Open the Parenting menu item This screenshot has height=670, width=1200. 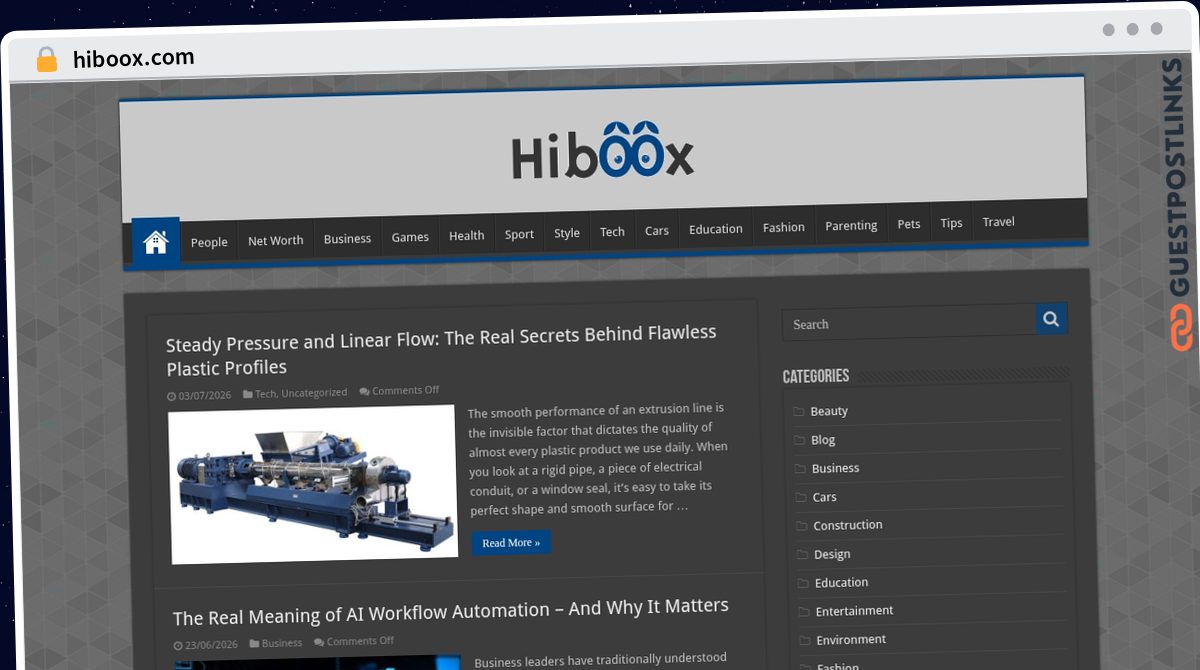(851, 225)
